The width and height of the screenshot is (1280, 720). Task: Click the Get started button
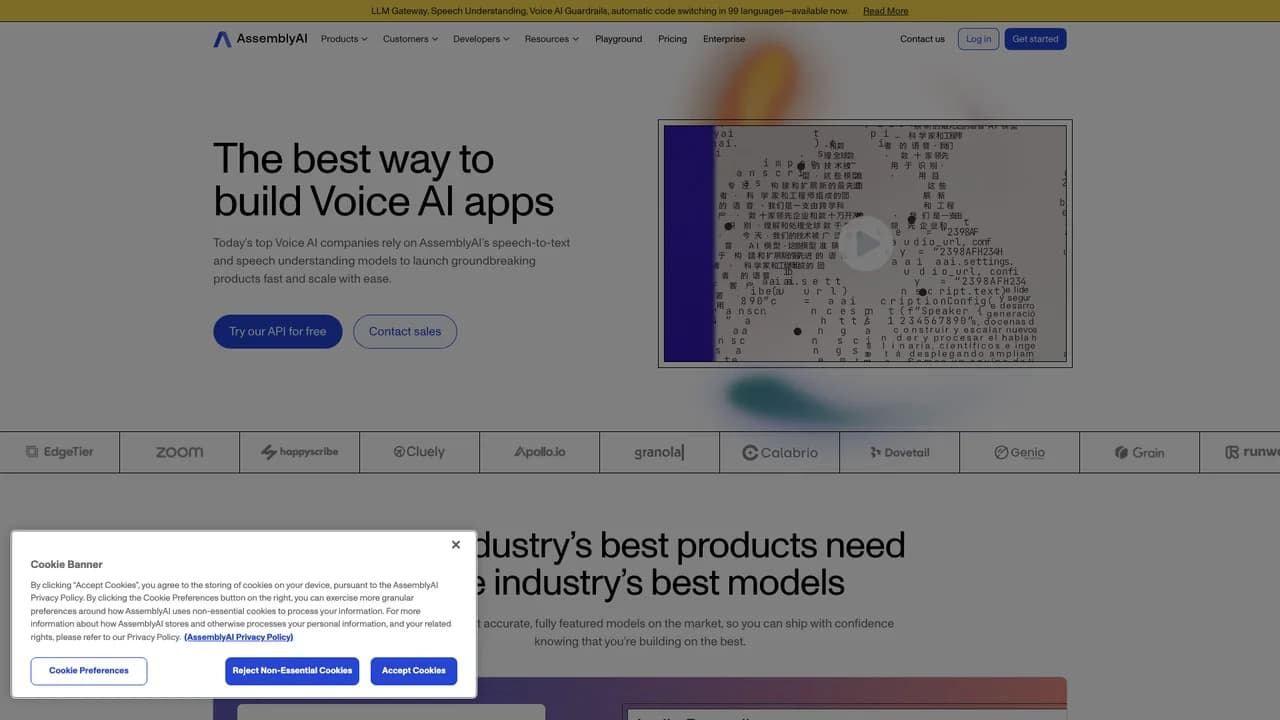tap(1035, 39)
